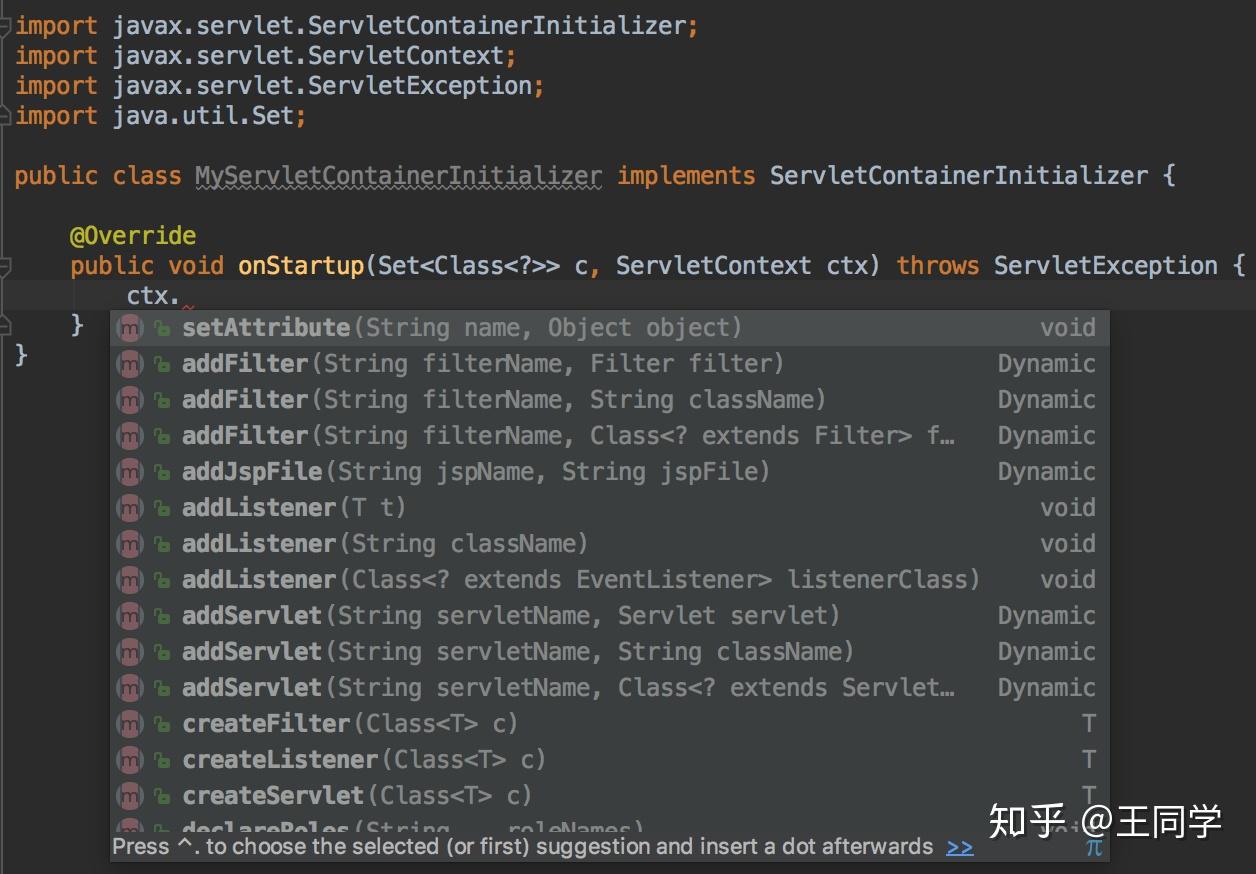Click the method icon beside declareRoles
This screenshot has width=1256, height=874.
pyautogui.click(x=130, y=830)
